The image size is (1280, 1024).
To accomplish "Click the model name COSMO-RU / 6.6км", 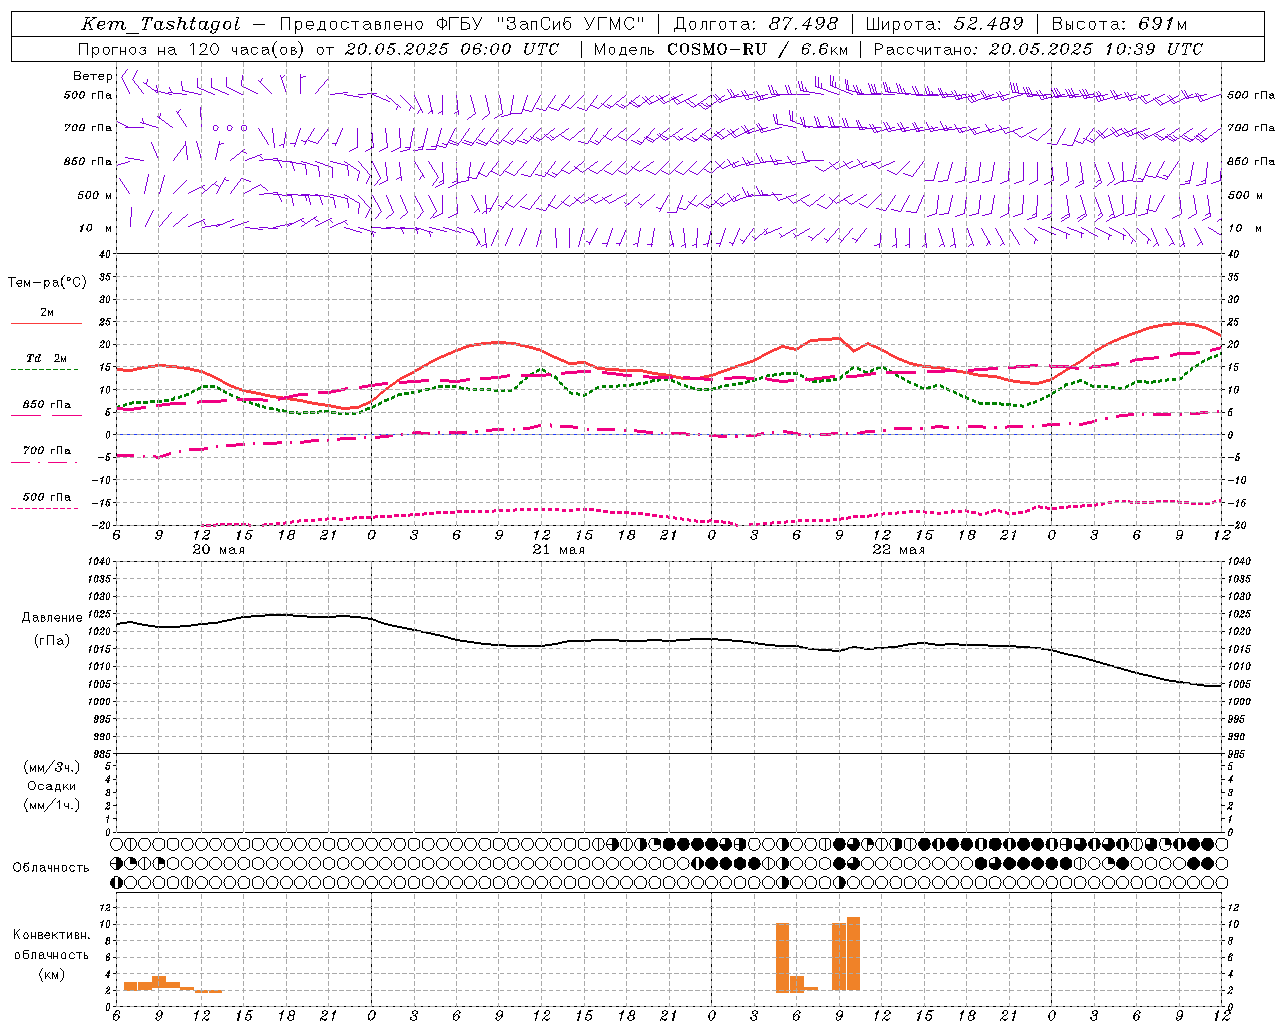I will tap(758, 49).
